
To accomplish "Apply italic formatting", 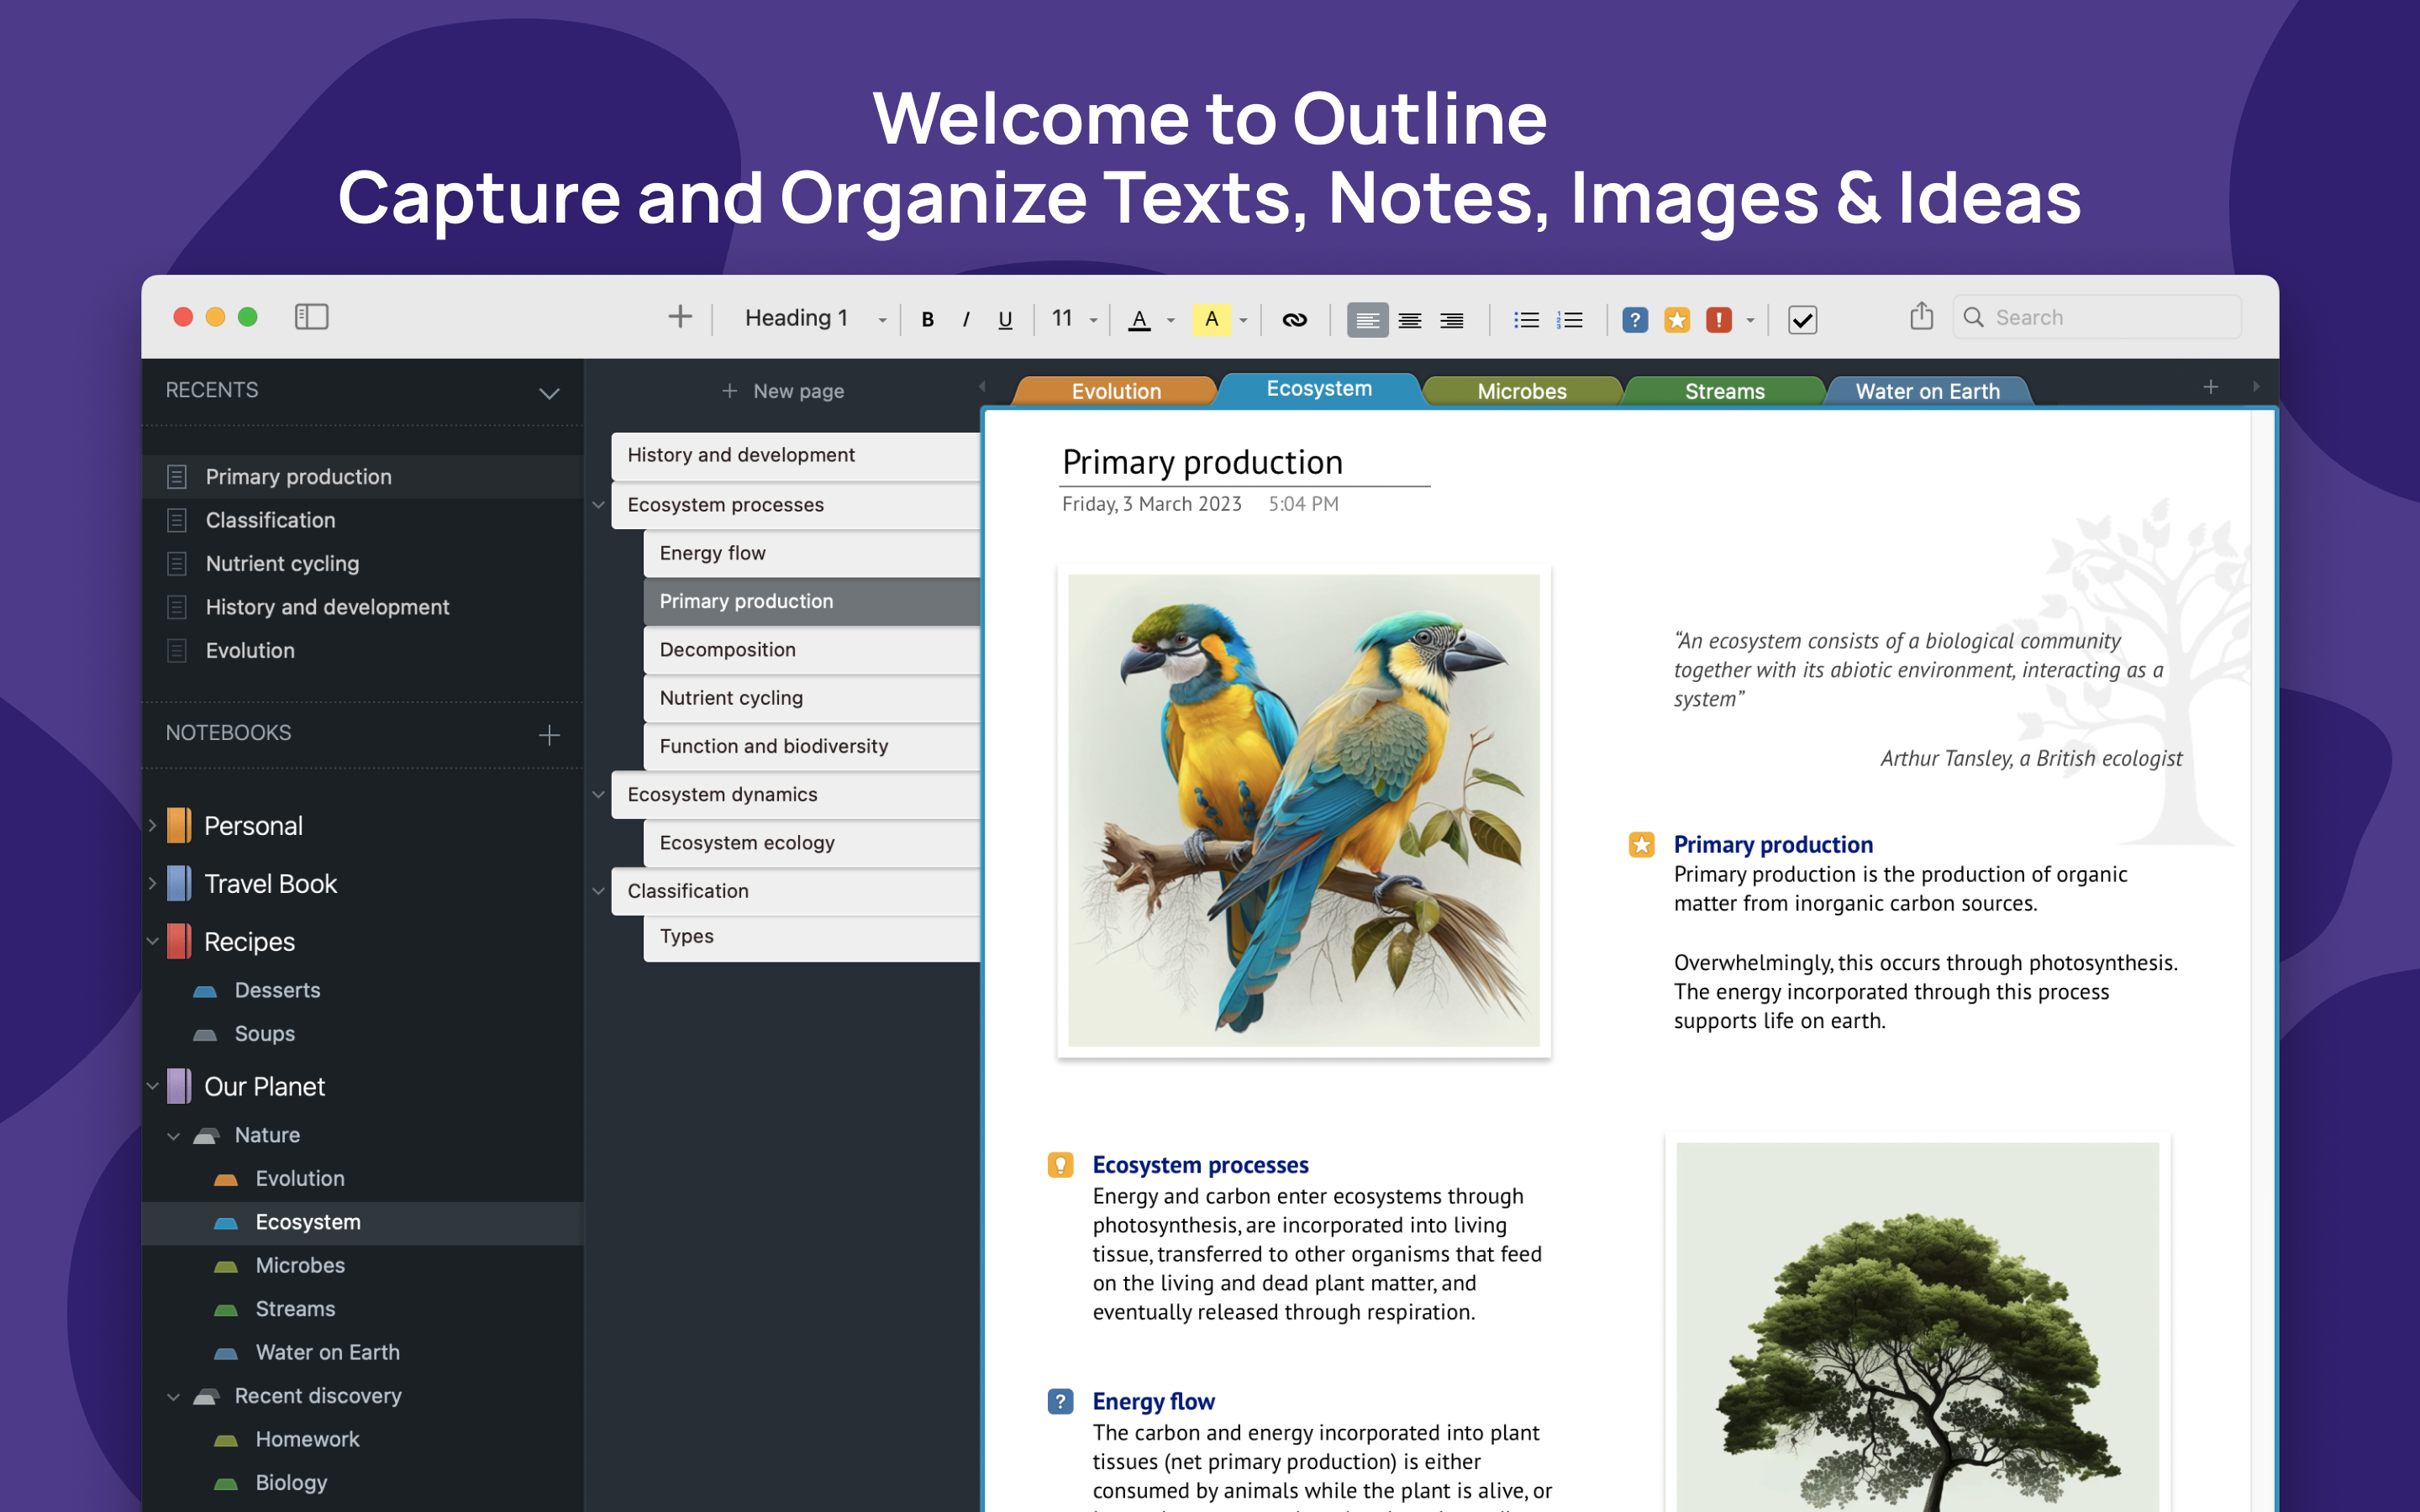I will coord(966,318).
